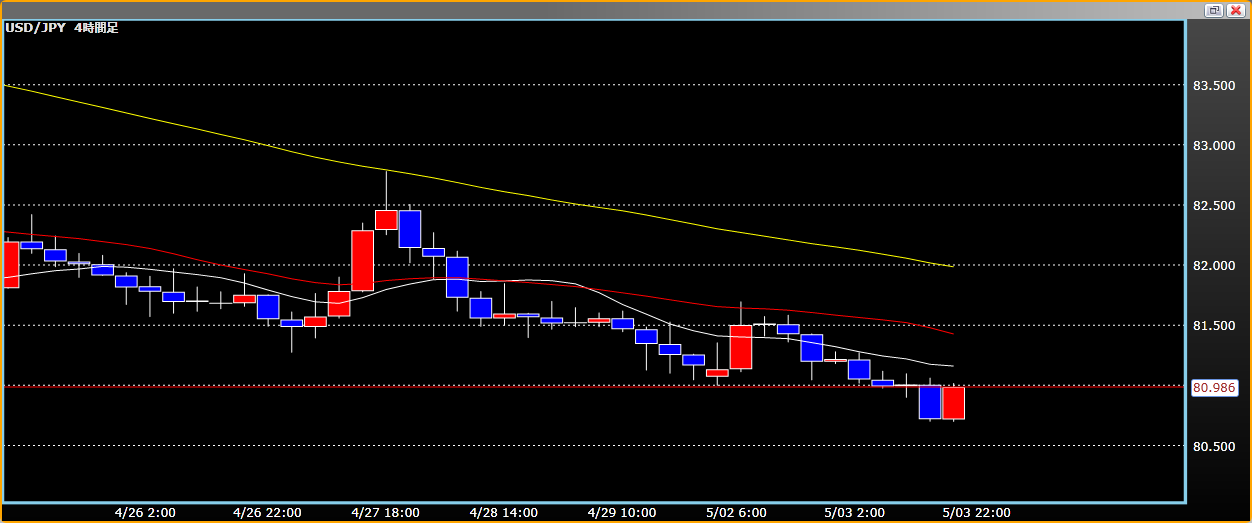The width and height of the screenshot is (1252, 523).
Task: Close the USD/JPY chart panel
Action: (1234, 10)
